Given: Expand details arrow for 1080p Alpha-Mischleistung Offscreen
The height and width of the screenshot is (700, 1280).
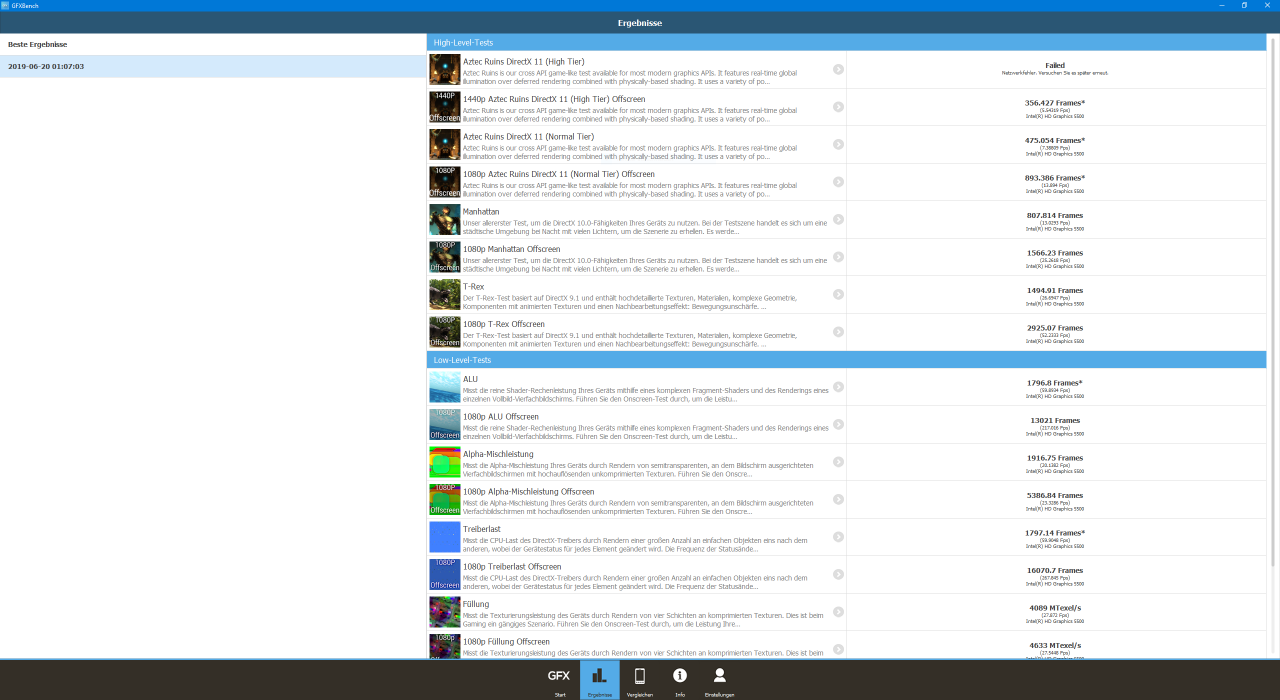Looking at the screenshot, I should [838, 499].
